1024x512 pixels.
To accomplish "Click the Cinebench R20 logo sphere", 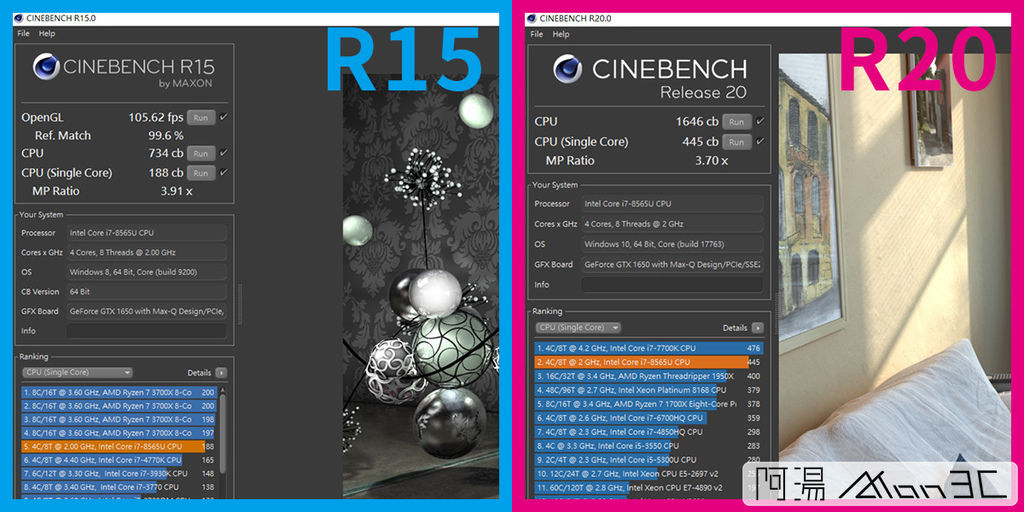I will (x=568, y=69).
